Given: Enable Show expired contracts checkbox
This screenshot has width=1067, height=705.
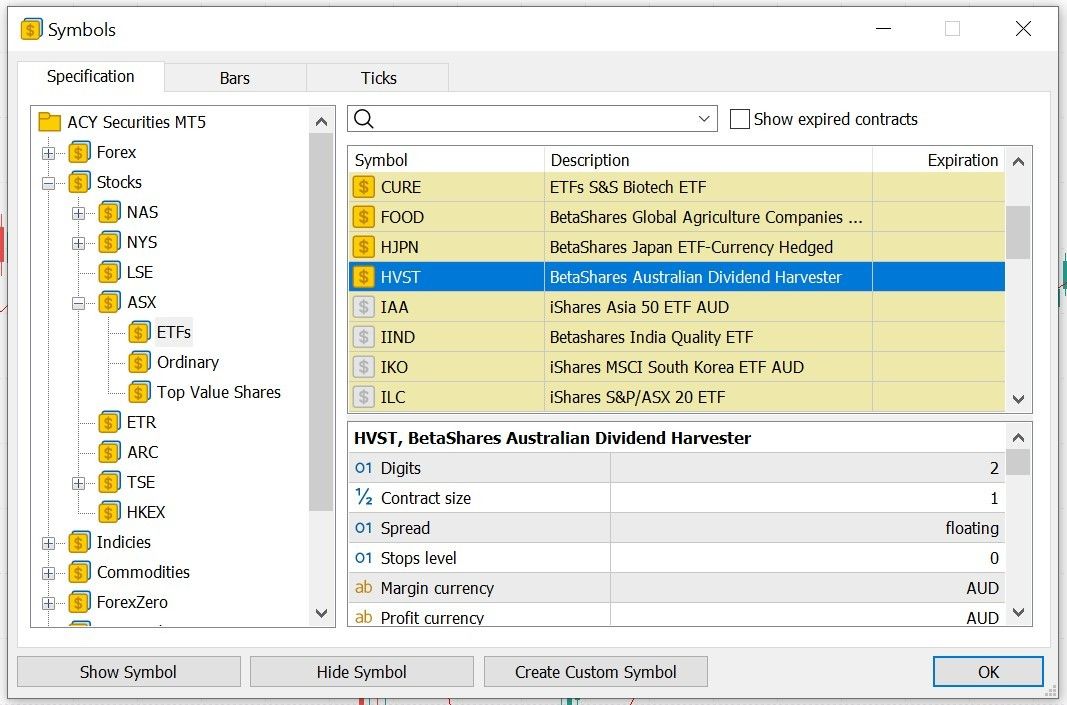Looking at the screenshot, I should [740, 119].
